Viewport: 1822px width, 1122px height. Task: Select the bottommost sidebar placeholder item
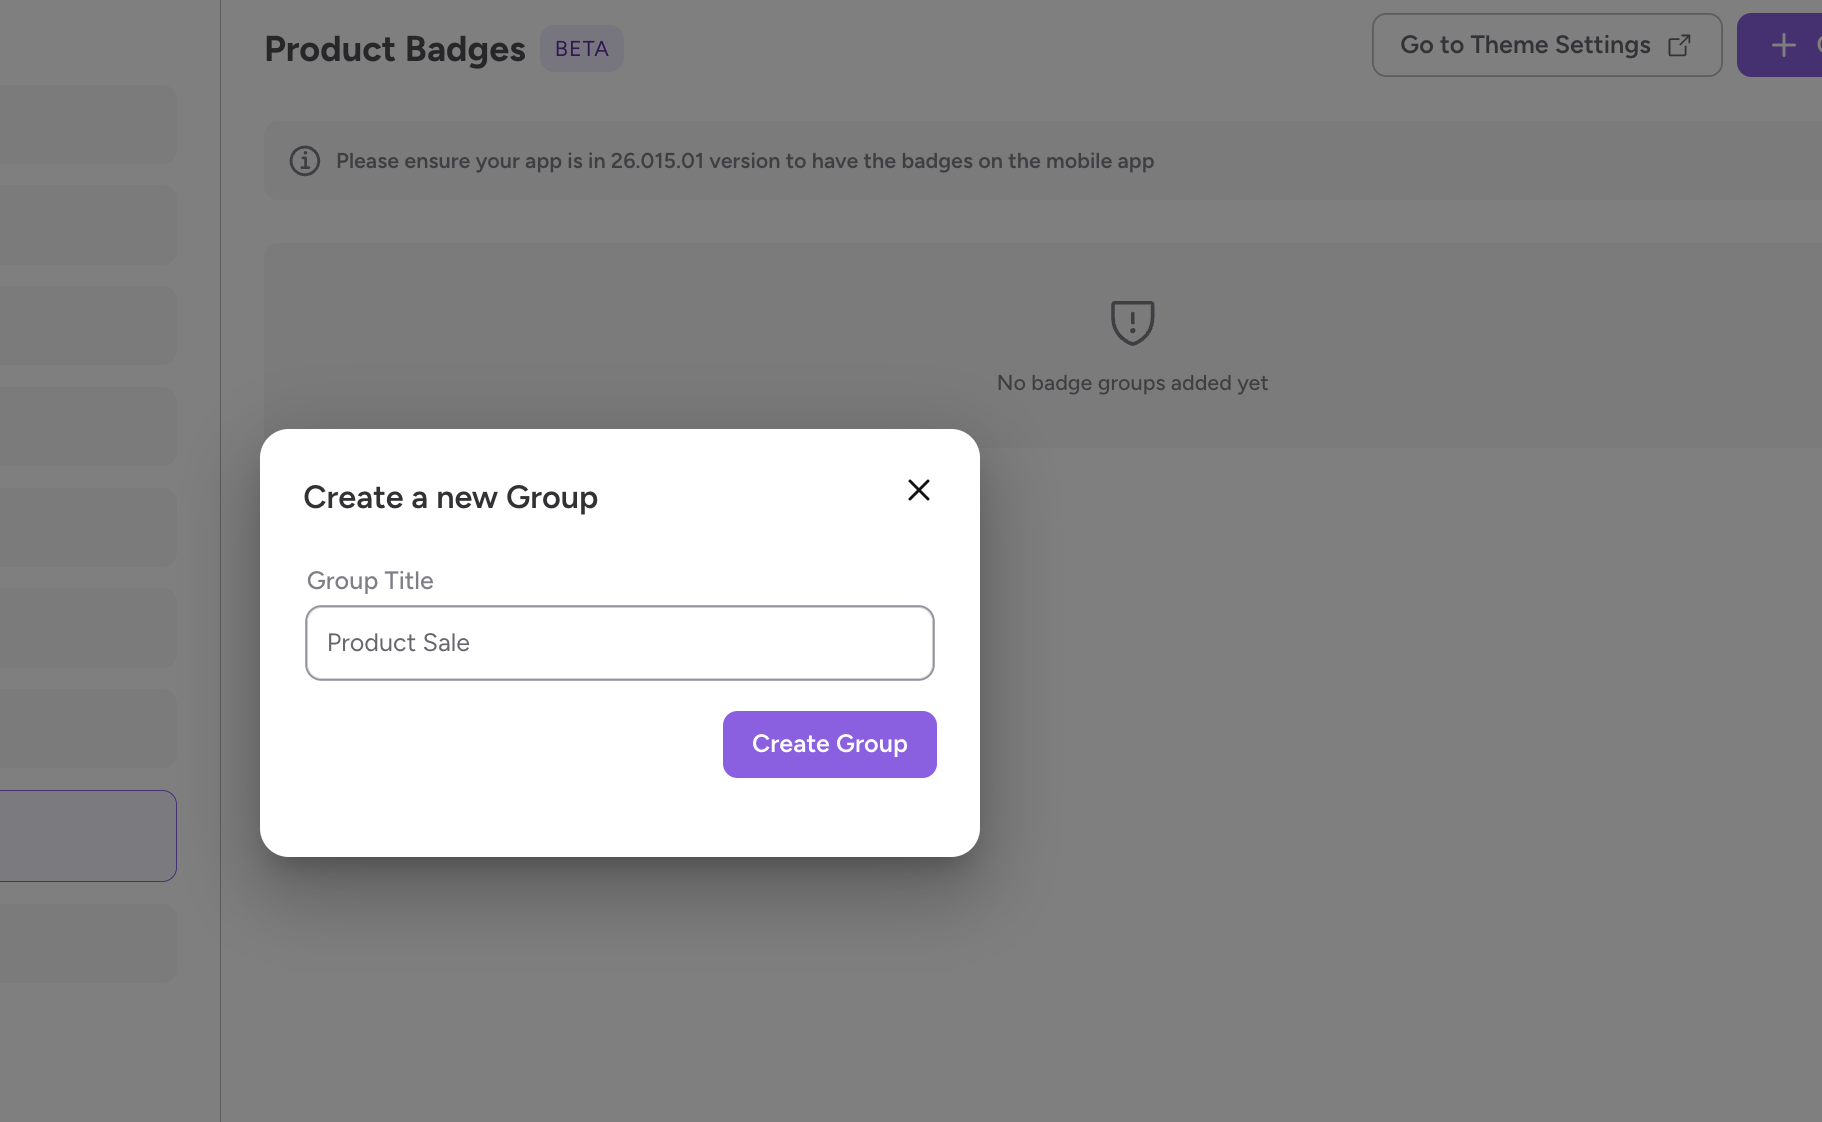coord(88,943)
